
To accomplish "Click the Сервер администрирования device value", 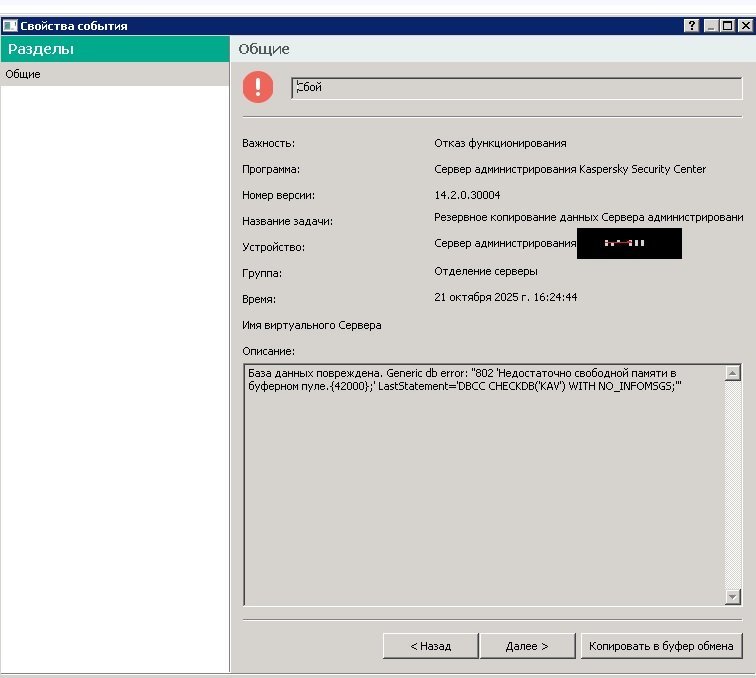I will point(505,244).
